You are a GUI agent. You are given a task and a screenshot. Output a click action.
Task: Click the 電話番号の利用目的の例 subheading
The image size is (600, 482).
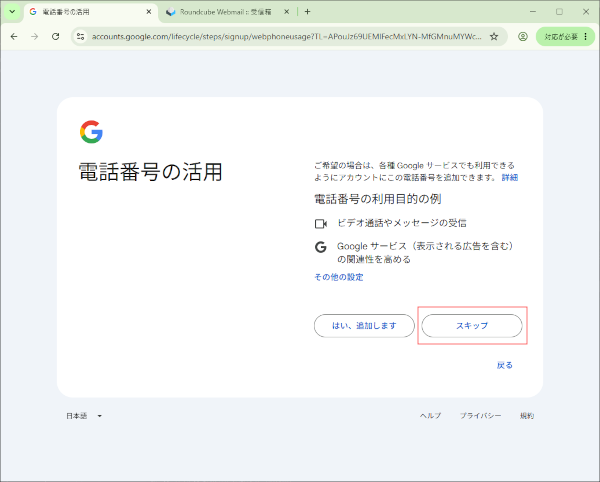click(378, 199)
